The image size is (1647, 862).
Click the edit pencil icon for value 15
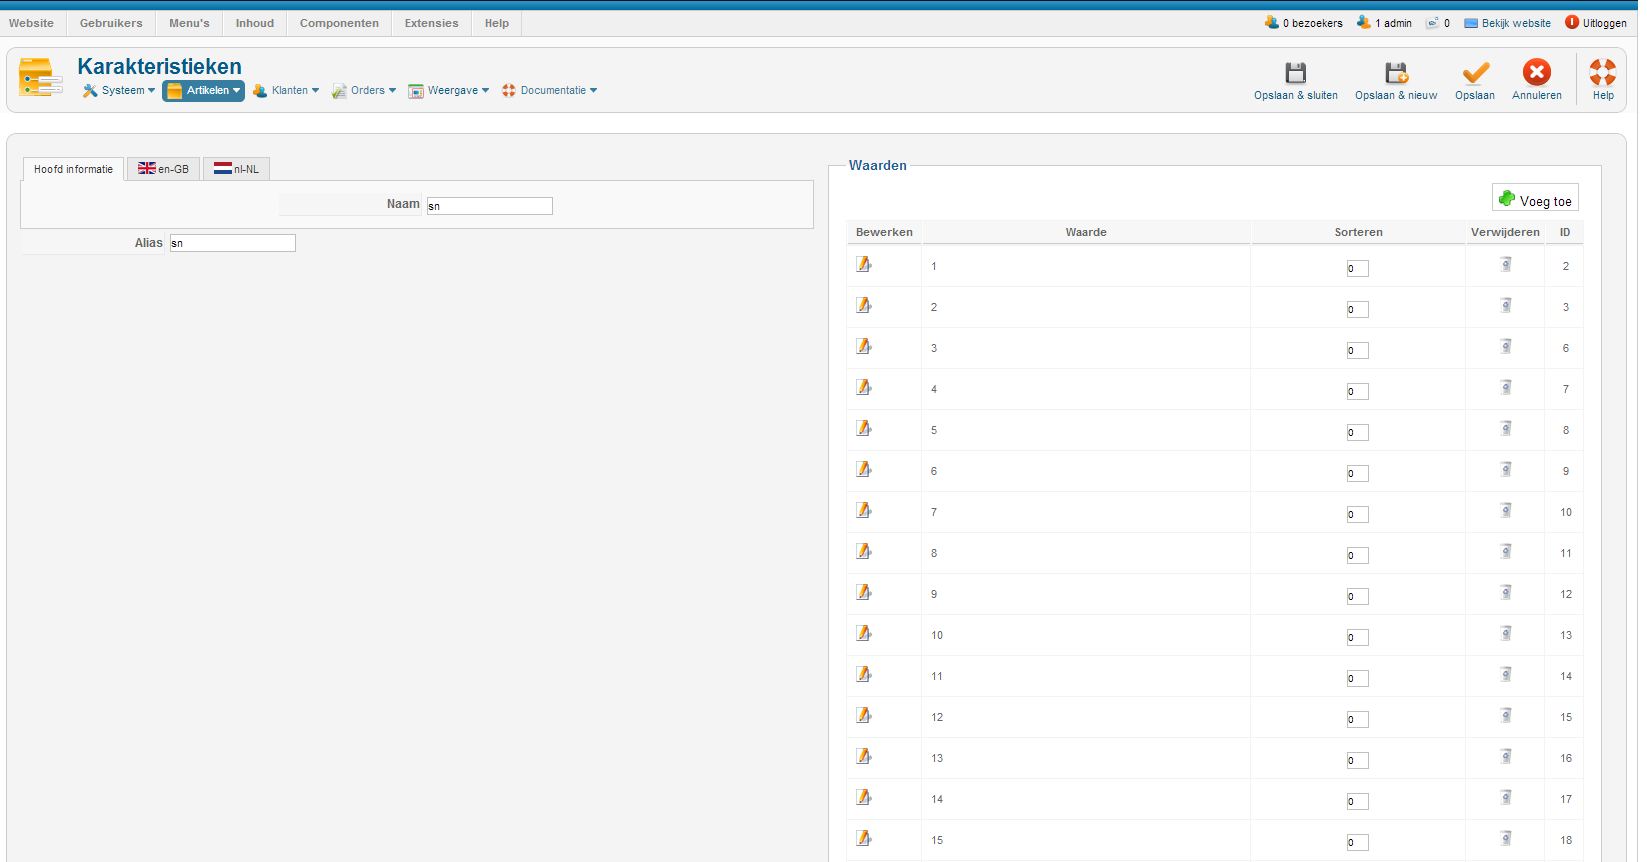point(864,838)
